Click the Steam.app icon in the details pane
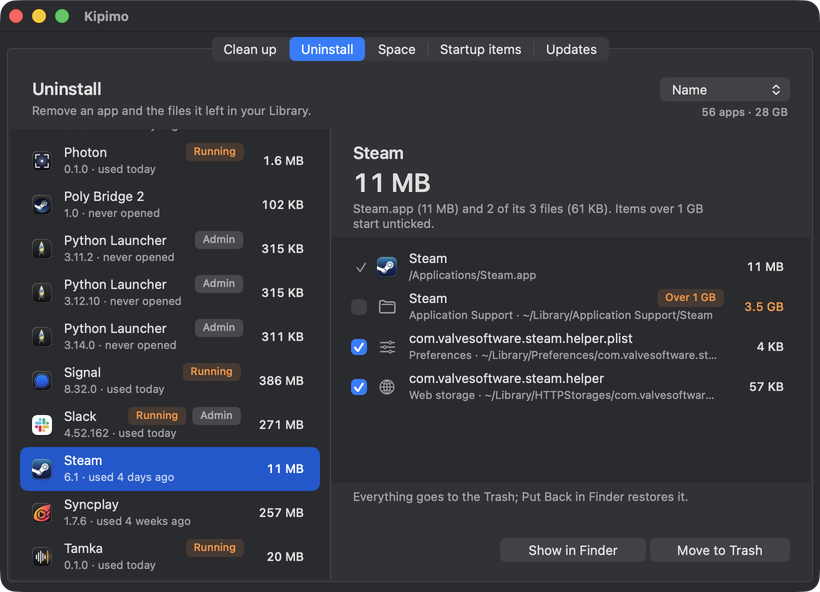This screenshot has height=592, width=820. point(387,267)
